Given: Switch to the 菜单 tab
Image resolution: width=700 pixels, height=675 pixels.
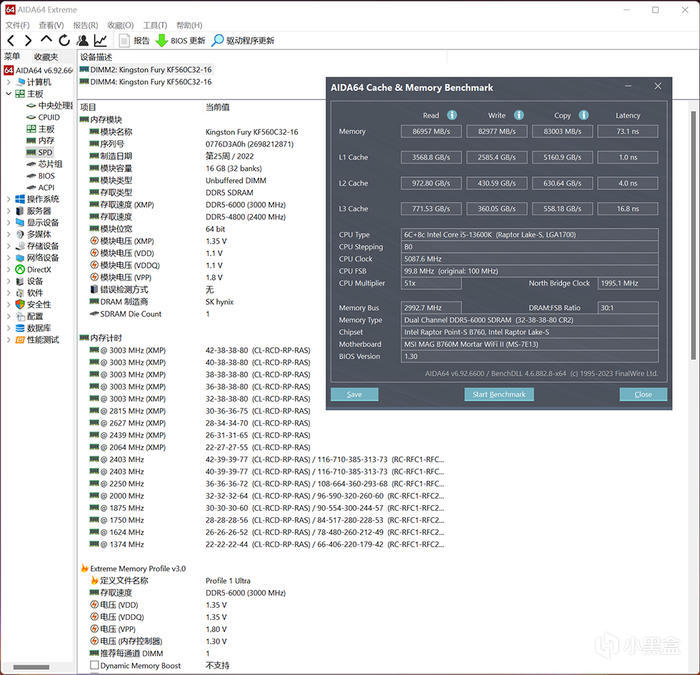Looking at the screenshot, I should (x=12, y=56).
